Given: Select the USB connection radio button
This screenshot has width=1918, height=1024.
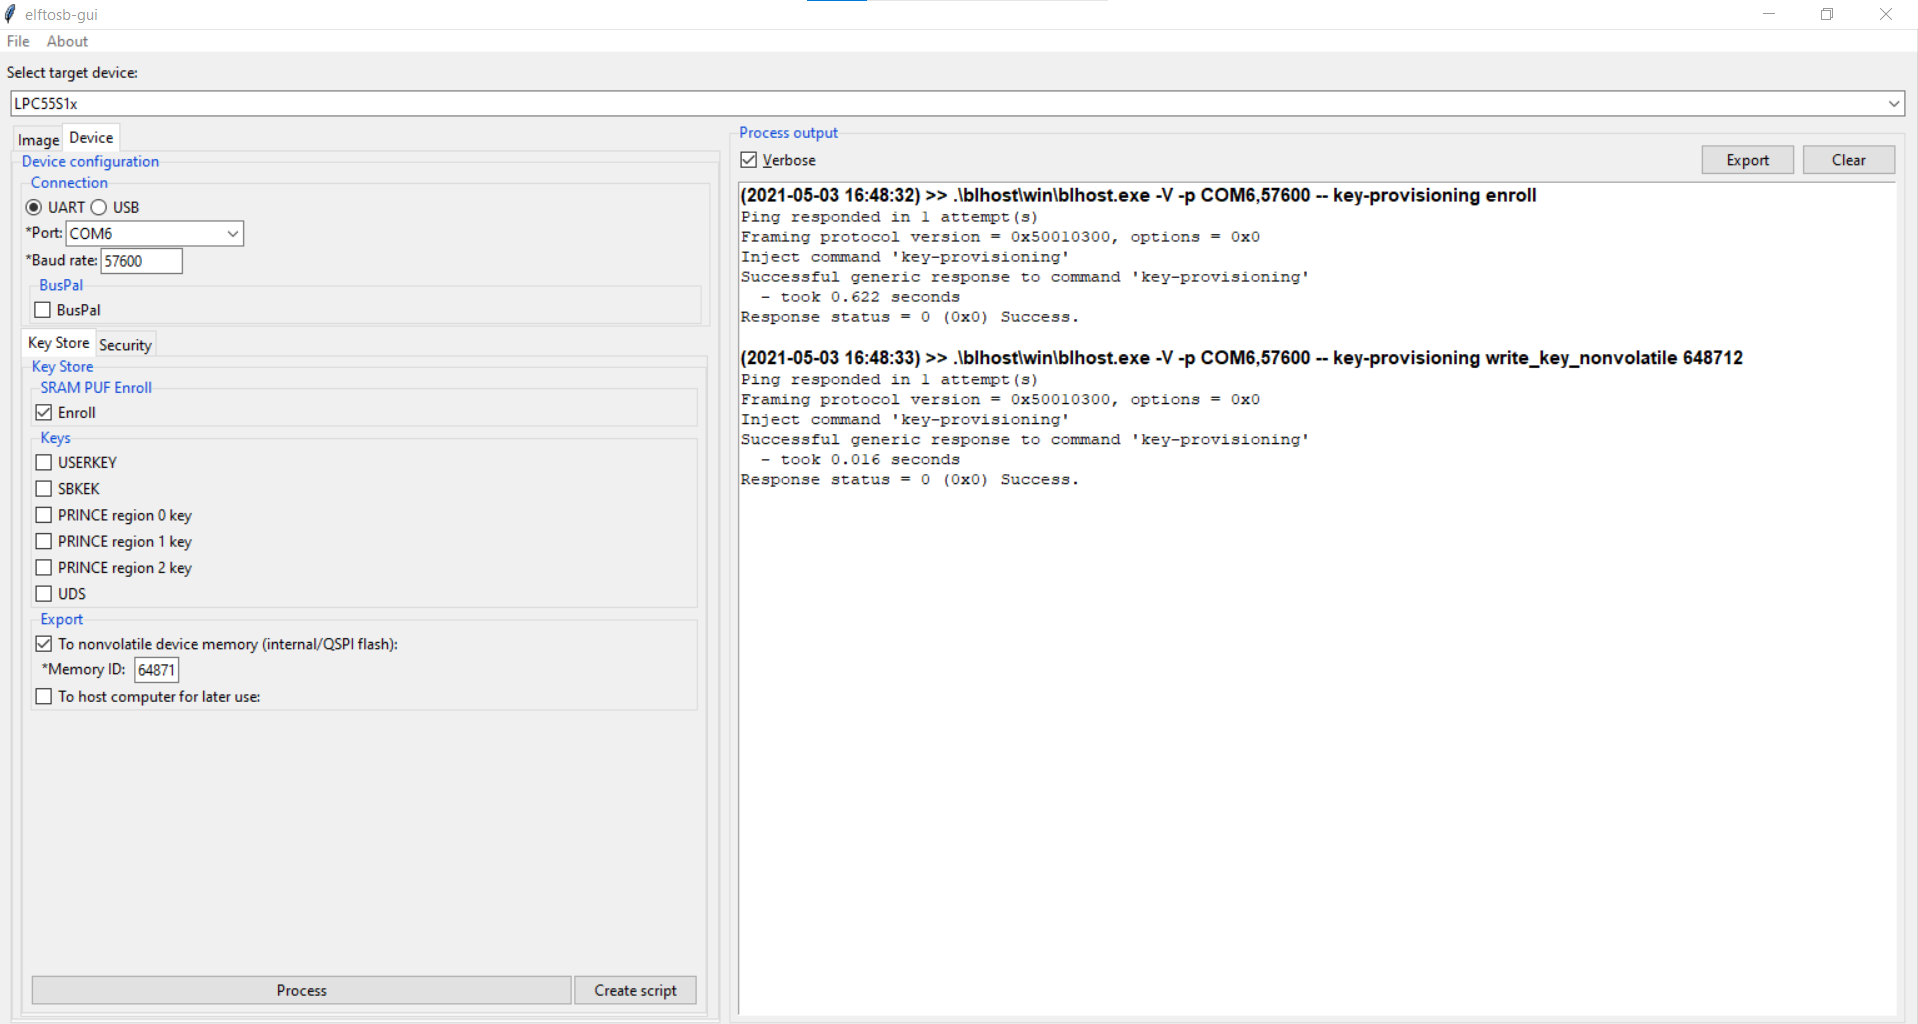Looking at the screenshot, I should click(99, 207).
